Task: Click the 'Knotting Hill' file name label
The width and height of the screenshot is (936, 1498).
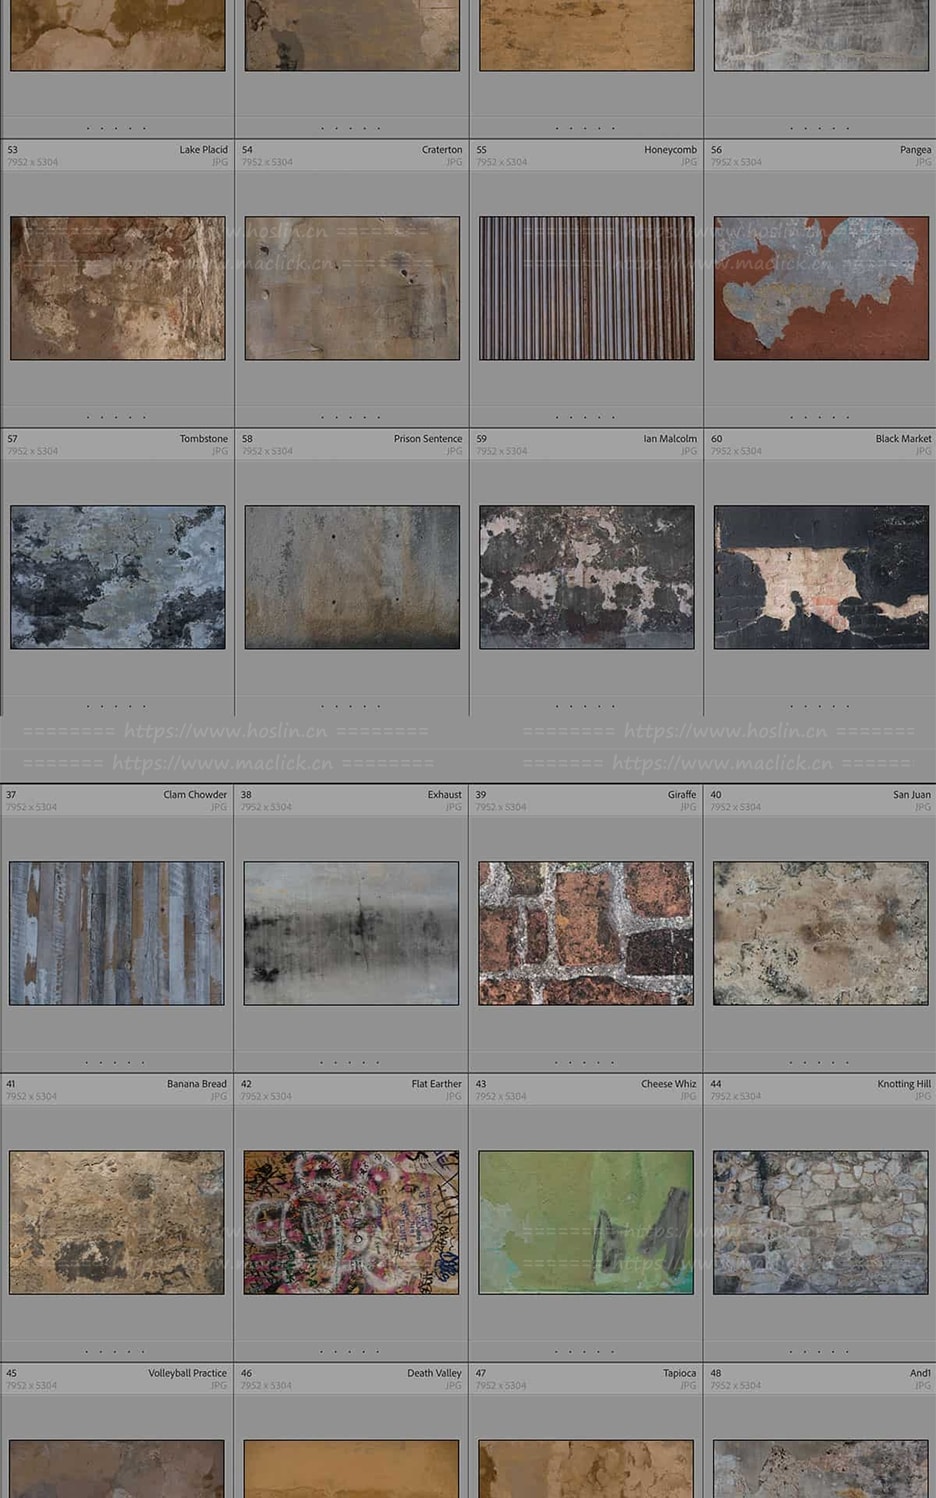Action: click(904, 1084)
